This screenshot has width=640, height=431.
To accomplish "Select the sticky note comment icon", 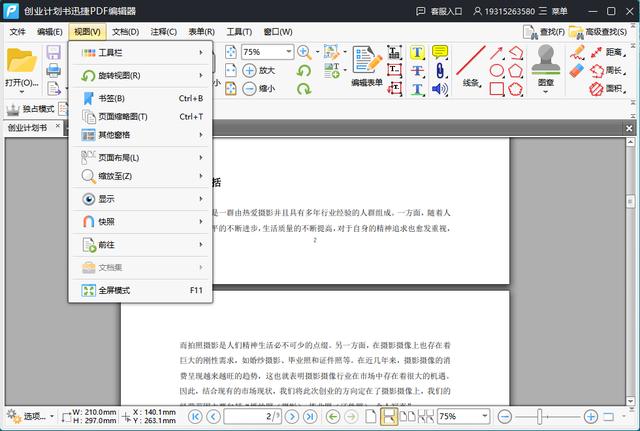I will (x=440, y=52).
